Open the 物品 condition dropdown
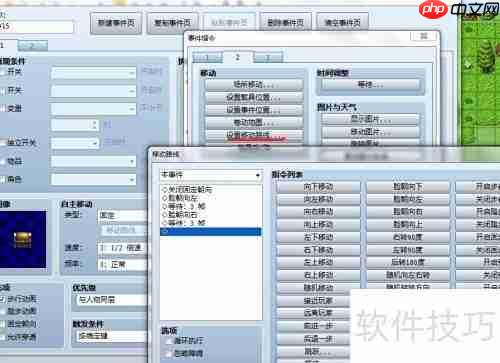The width and height of the screenshot is (500, 363). [94, 162]
